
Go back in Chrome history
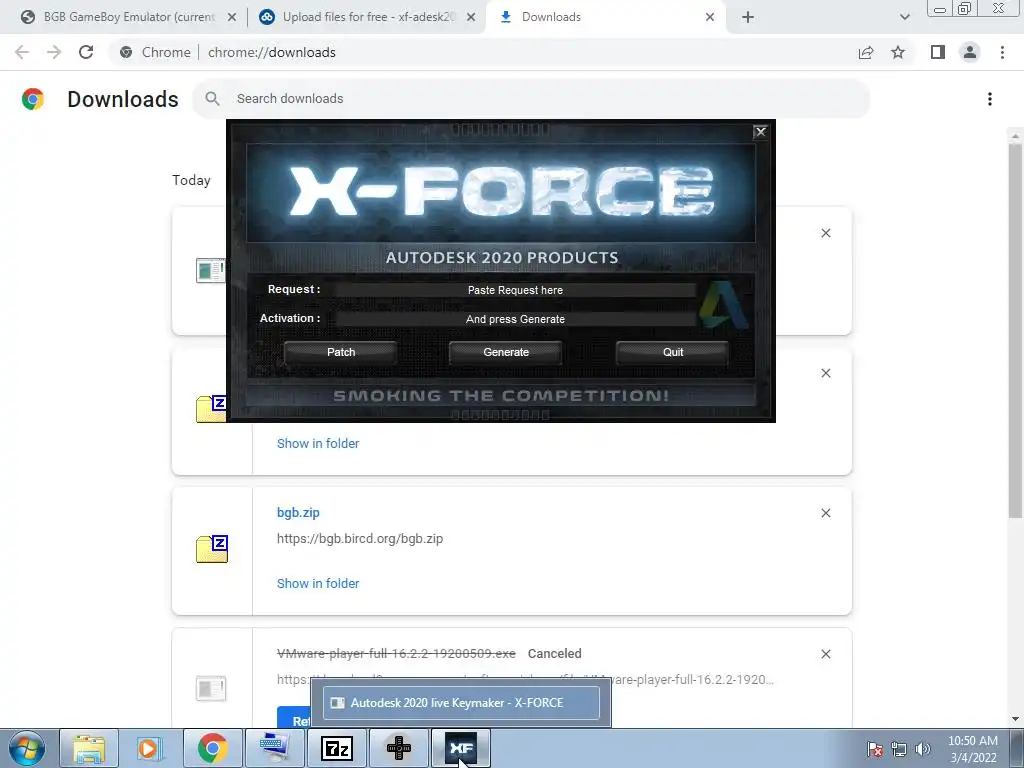click(22, 52)
